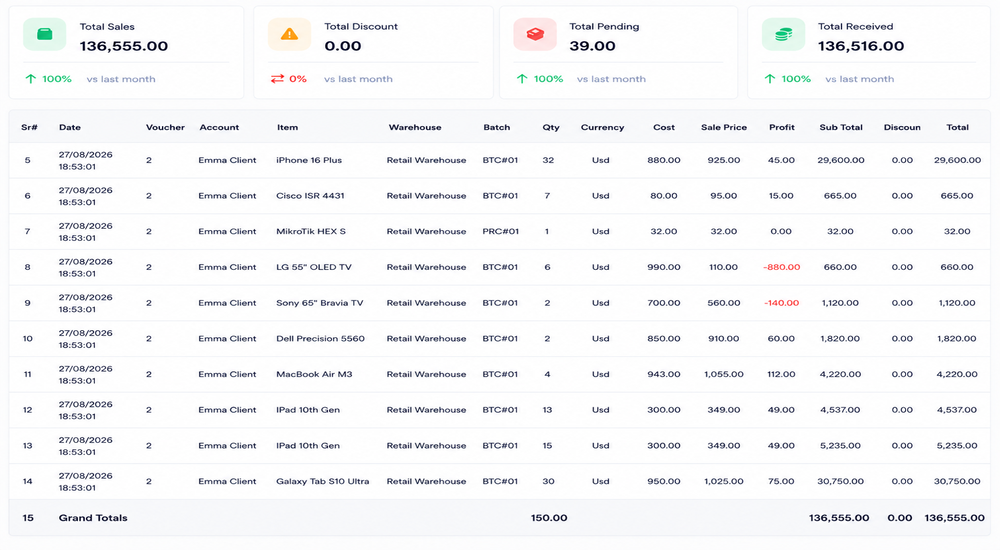Click the green up arrow under Total Pending
This screenshot has height=550, width=1000.
click(522, 79)
